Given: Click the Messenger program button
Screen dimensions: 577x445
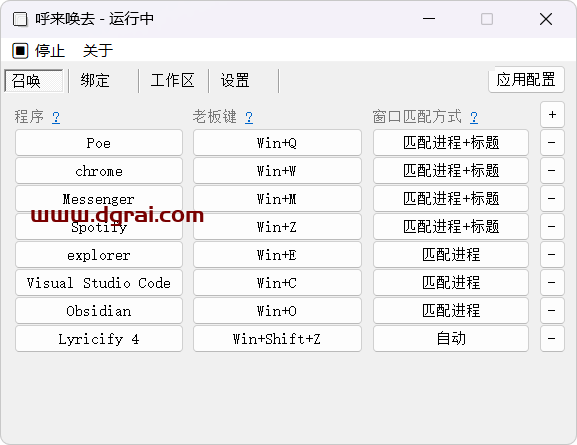Looking at the screenshot, I should click(99, 199).
